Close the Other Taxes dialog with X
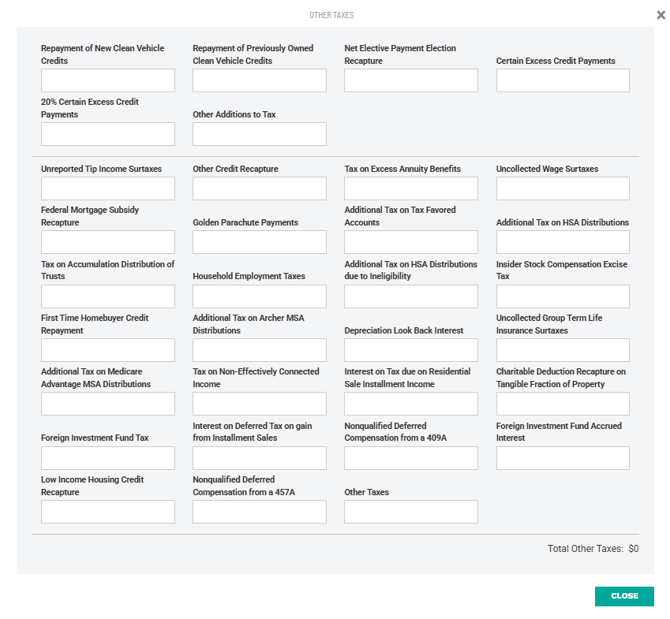The width and height of the screenshot is (670, 619). coord(661,15)
